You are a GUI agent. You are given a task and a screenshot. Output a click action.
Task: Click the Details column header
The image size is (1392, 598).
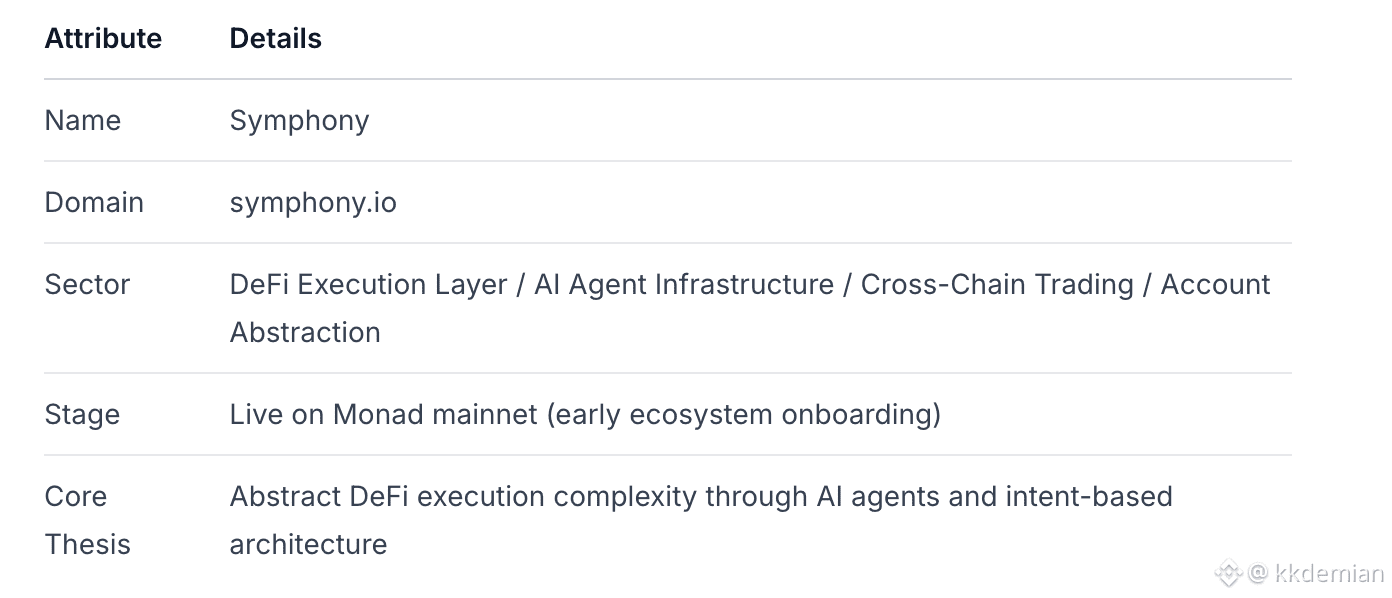click(275, 38)
